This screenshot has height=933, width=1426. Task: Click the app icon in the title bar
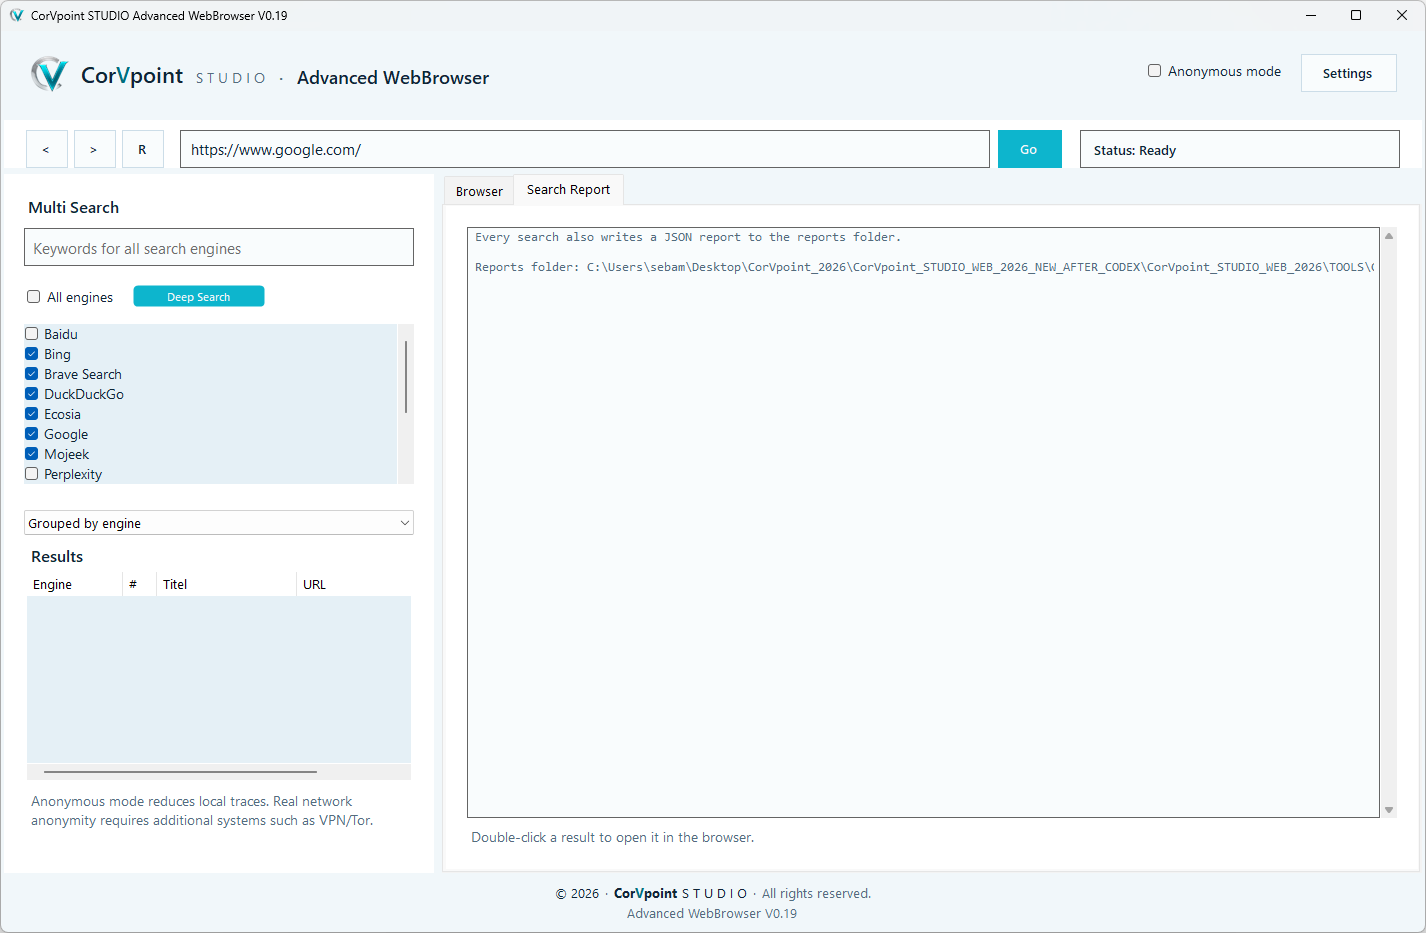pos(16,15)
